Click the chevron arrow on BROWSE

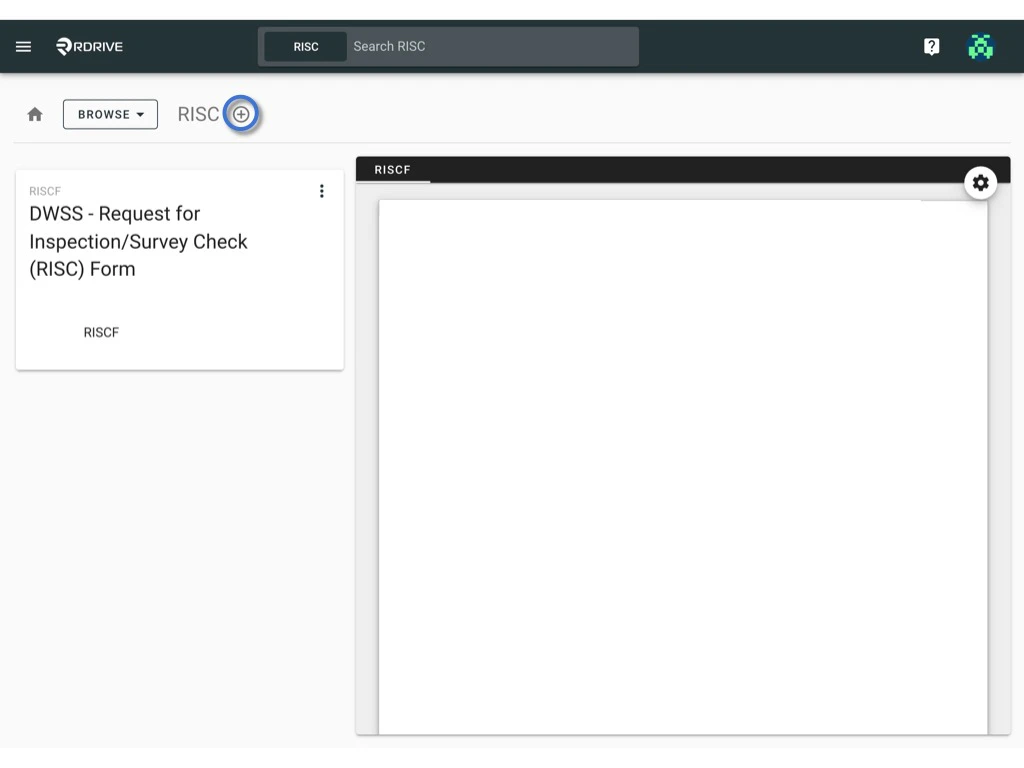coord(140,114)
